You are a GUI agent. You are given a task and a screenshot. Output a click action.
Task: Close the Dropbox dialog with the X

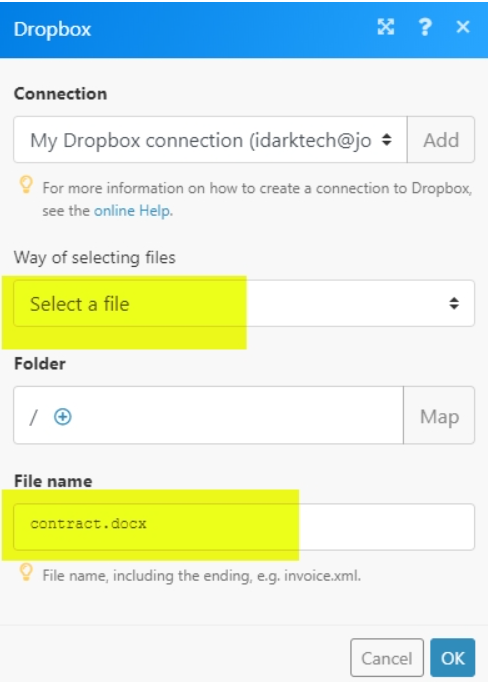point(463,27)
